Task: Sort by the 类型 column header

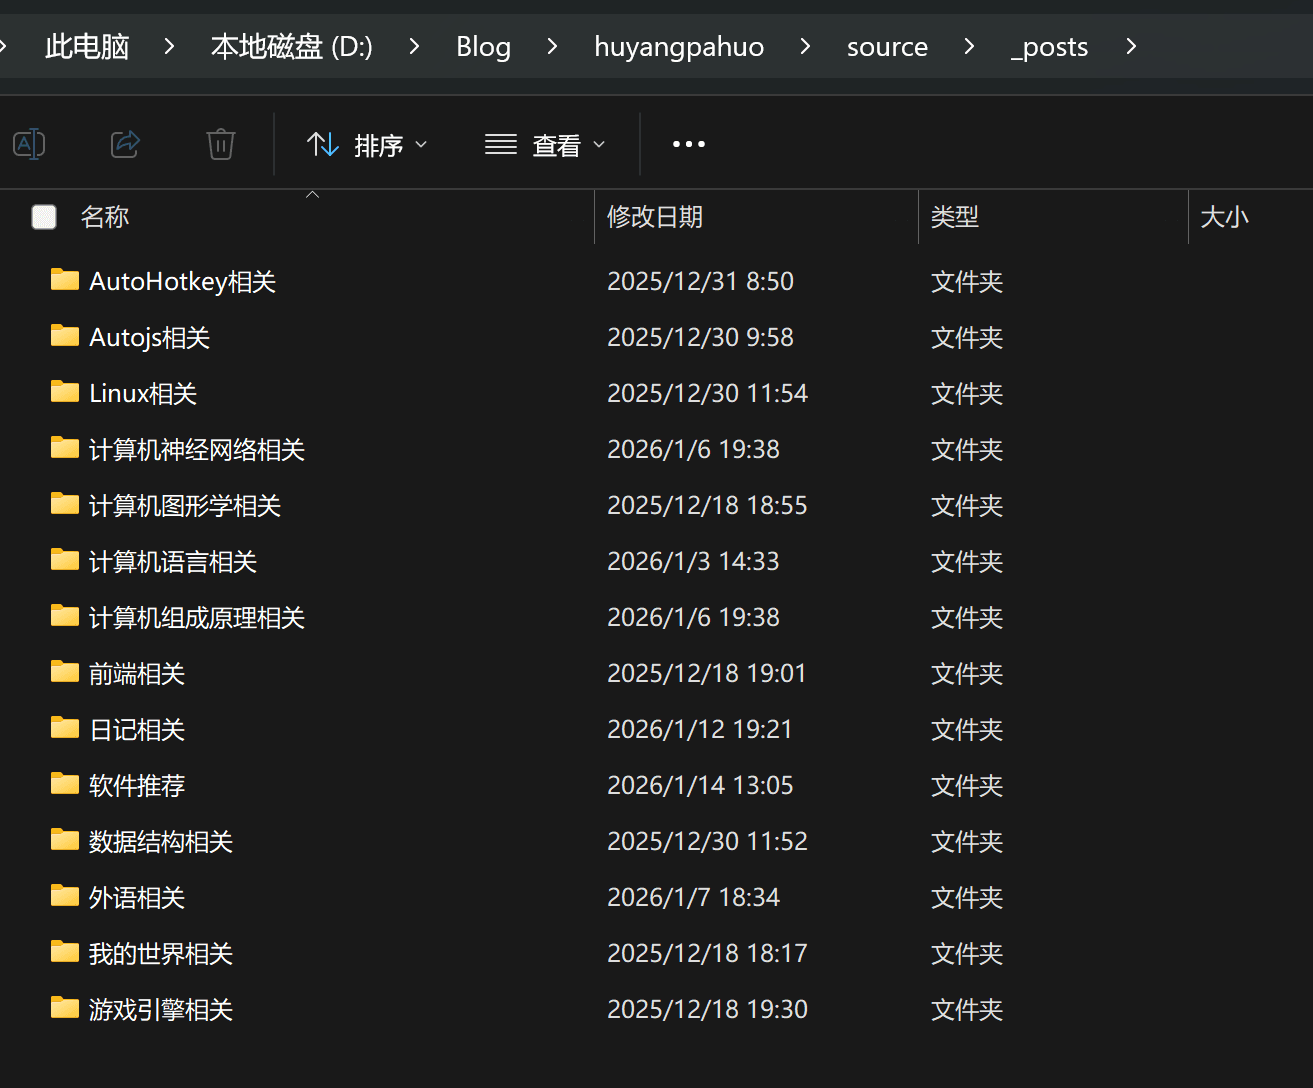Action: 954,217
